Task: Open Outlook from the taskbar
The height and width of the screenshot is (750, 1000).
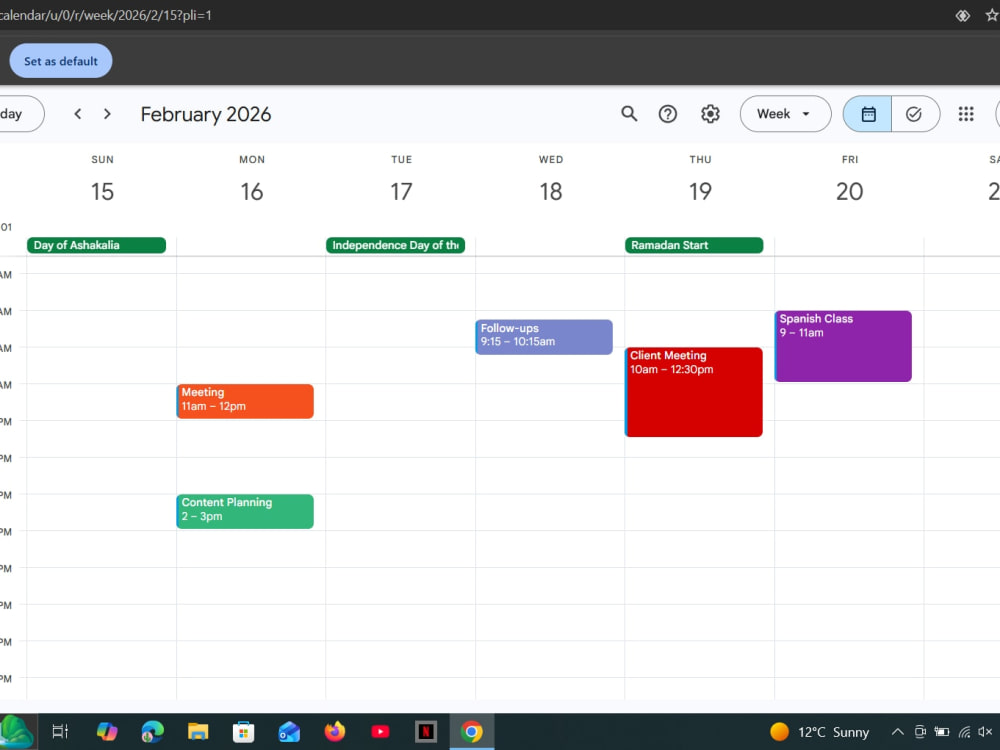Action: pyautogui.click(x=289, y=732)
